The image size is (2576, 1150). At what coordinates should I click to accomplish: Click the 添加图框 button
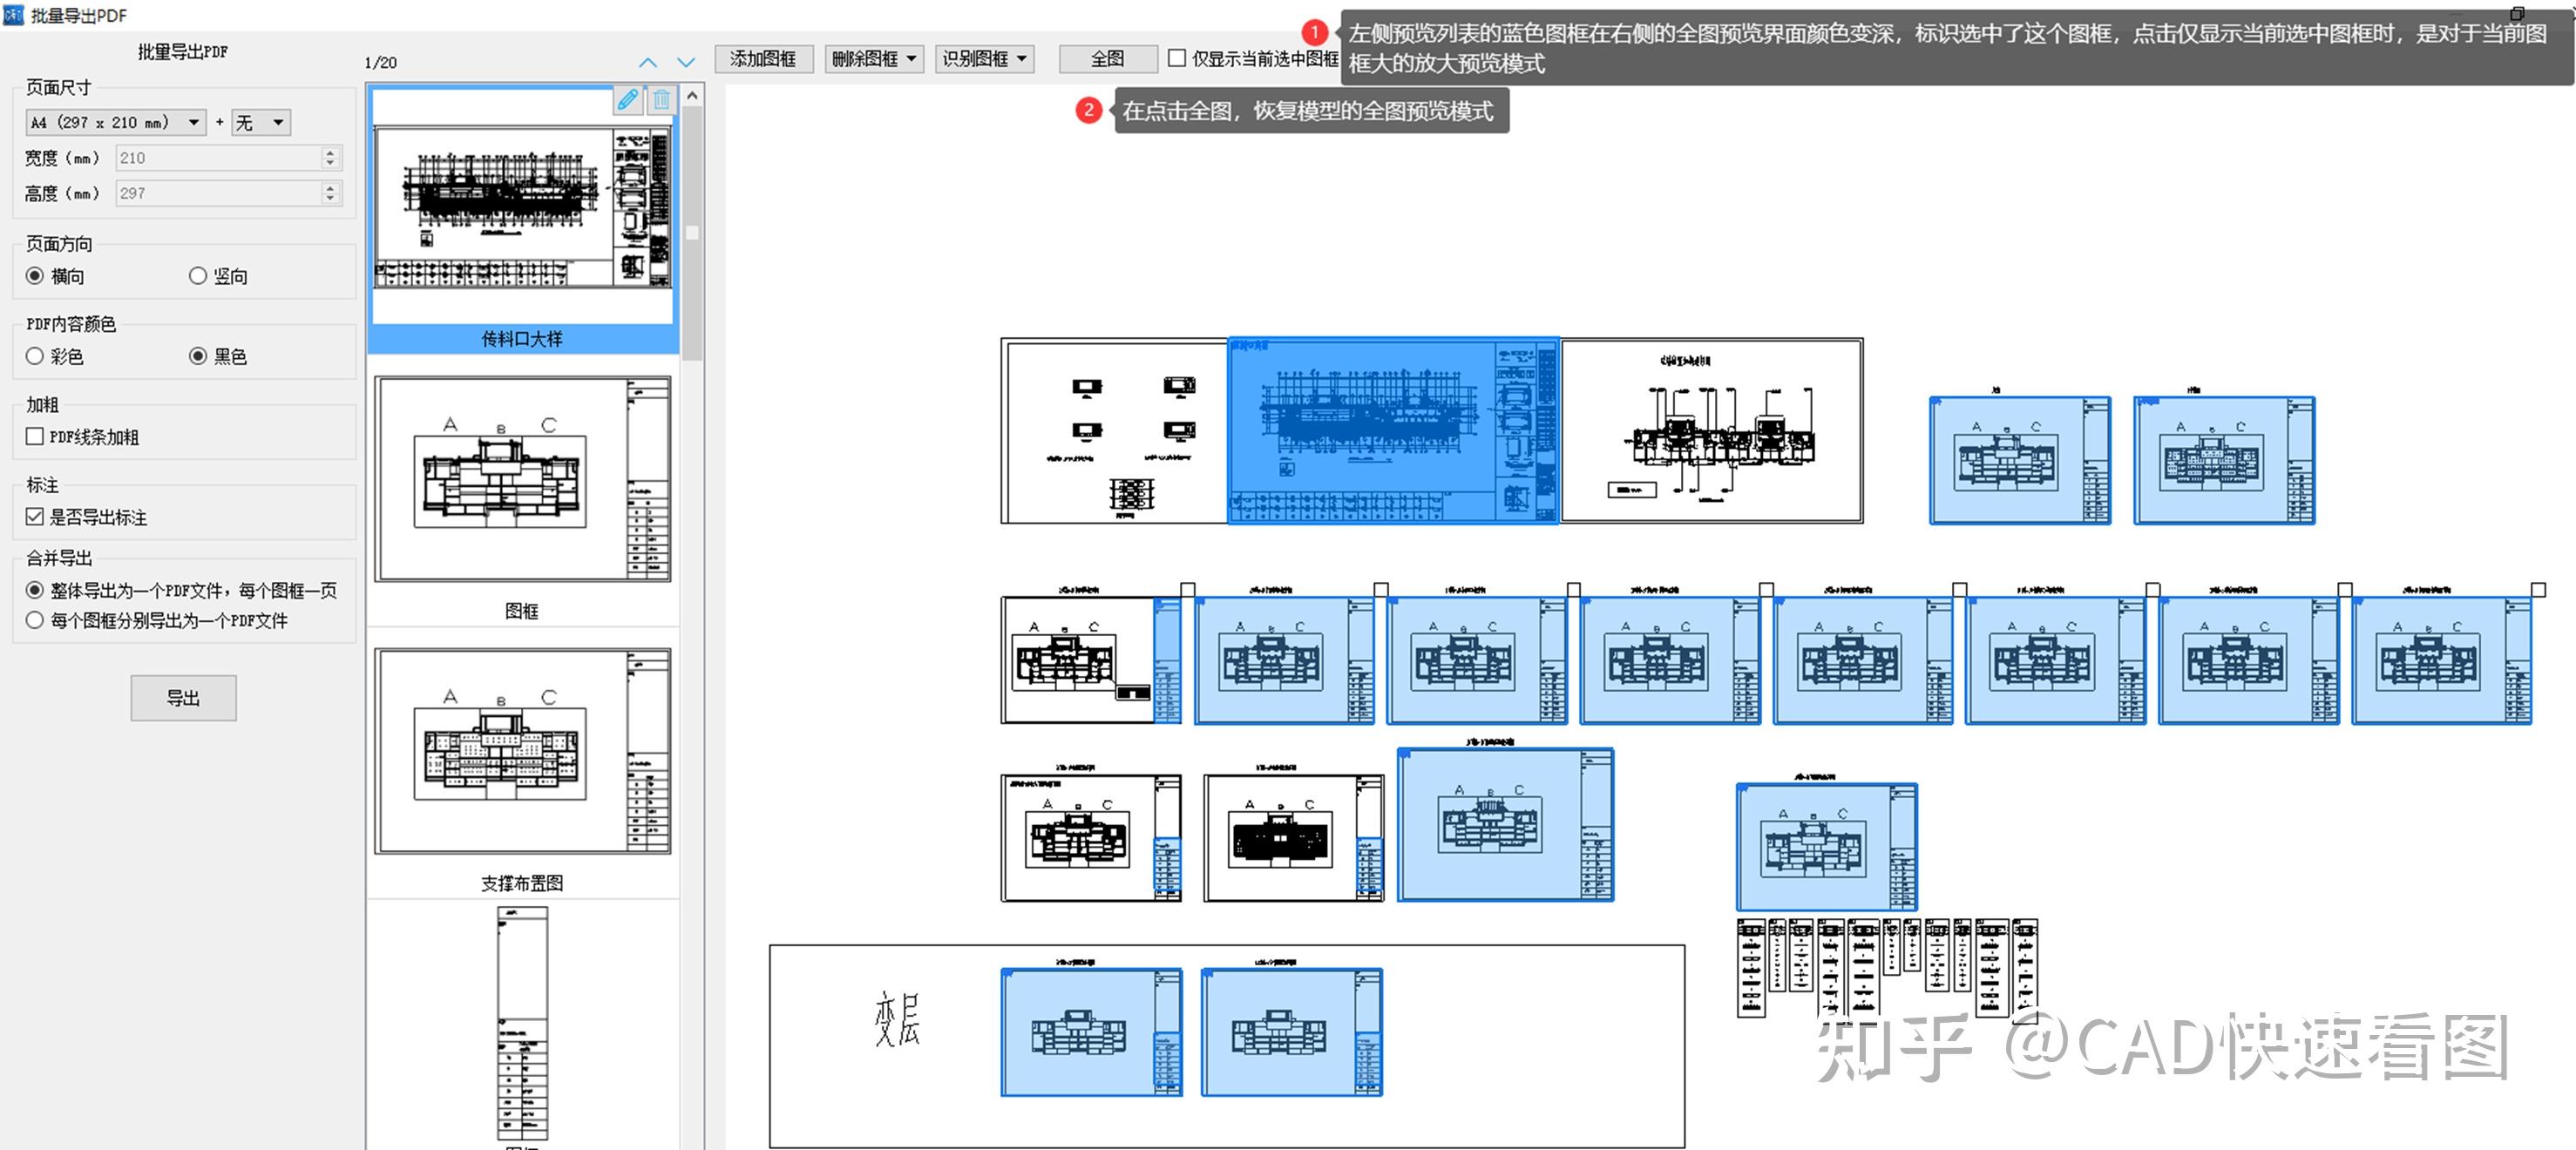click(764, 58)
